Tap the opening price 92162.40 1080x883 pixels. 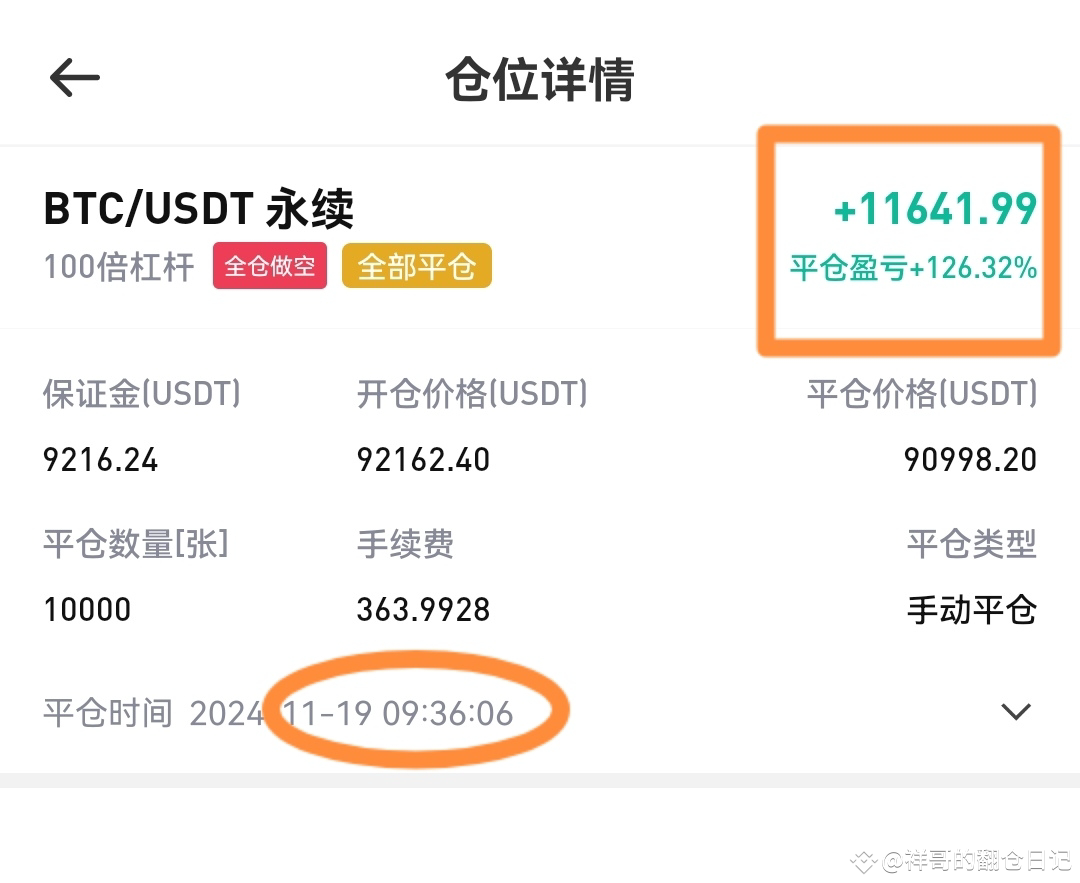point(423,460)
